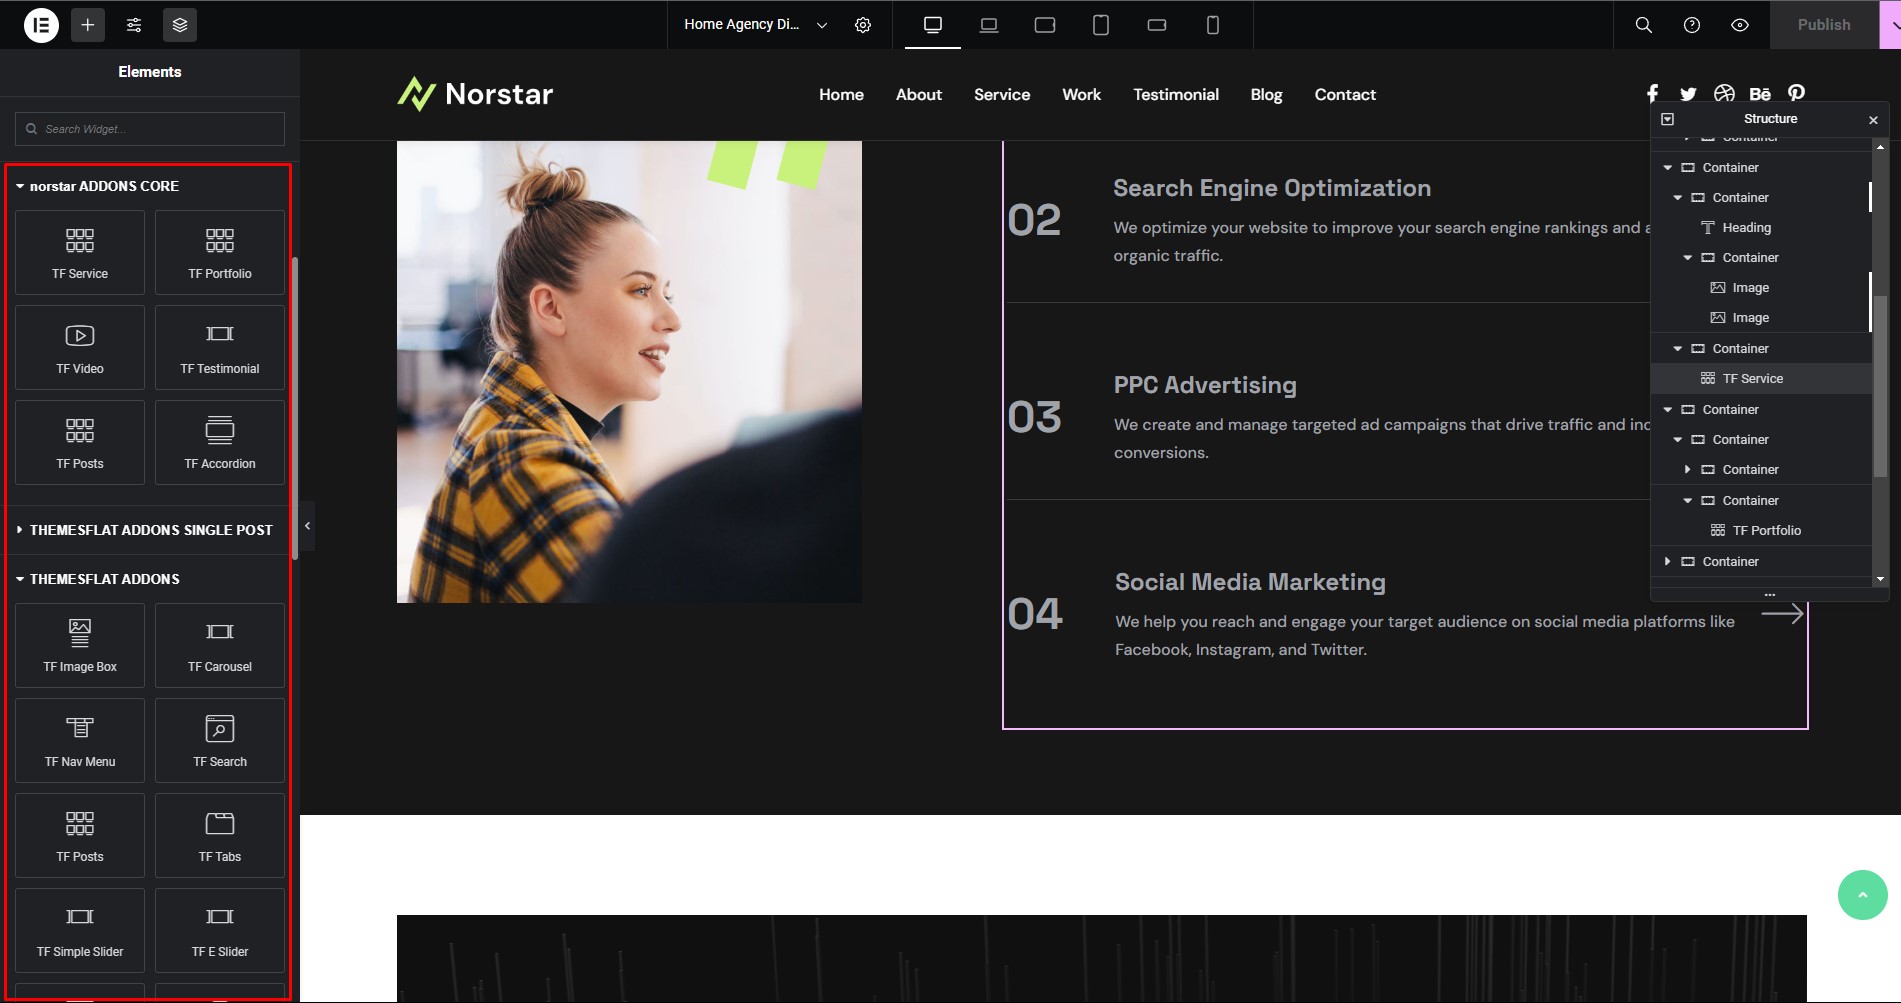
Task: Collapse Container above TF Service row
Action: coord(1677,349)
